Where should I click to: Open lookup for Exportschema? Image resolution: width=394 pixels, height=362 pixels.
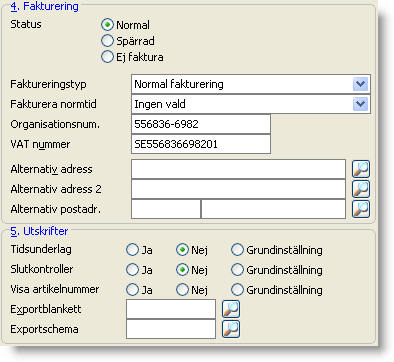point(231,329)
